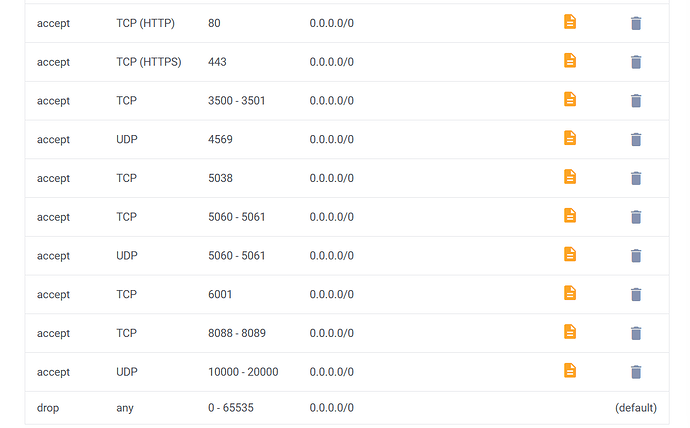Edit the UDP 4569 rule

[x=570, y=138]
